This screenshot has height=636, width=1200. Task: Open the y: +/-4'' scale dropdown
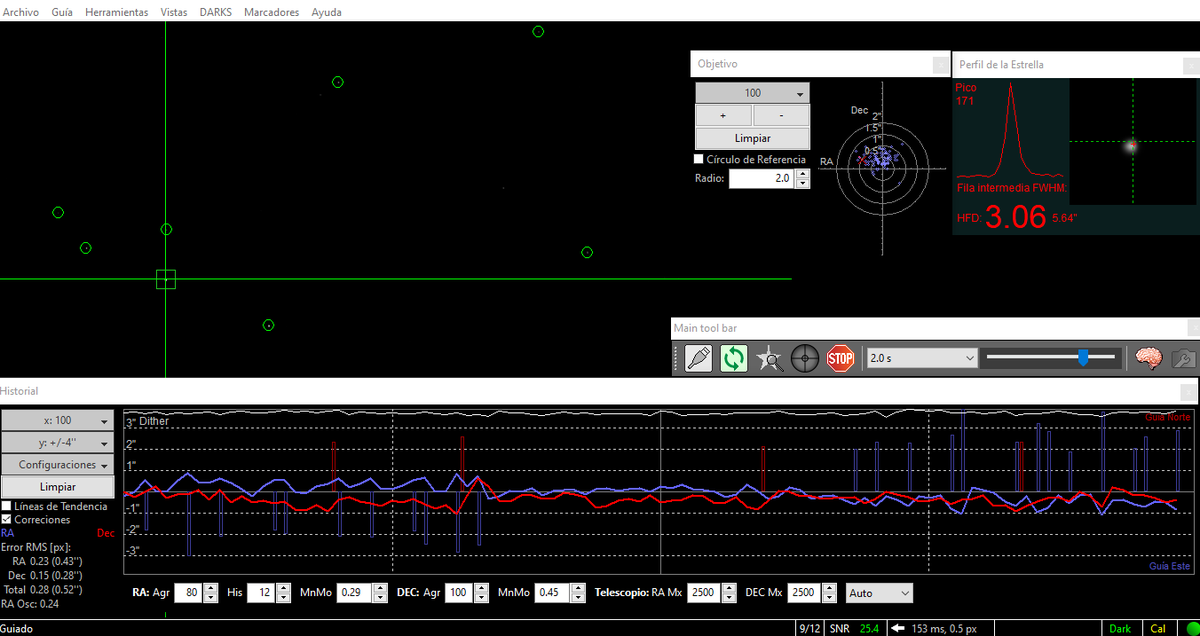pyautogui.click(x=57, y=442)
